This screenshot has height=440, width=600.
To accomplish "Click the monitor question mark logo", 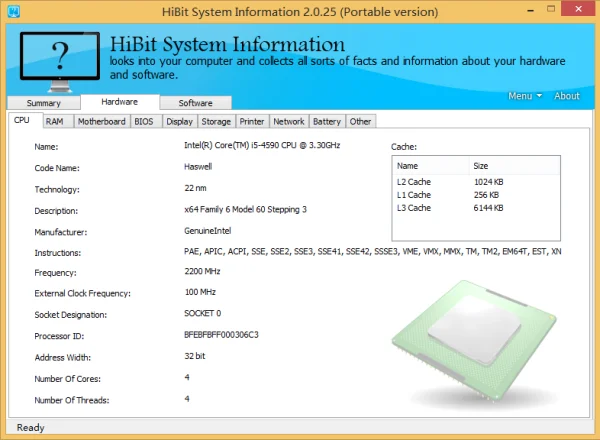I will tap(60, 61).
